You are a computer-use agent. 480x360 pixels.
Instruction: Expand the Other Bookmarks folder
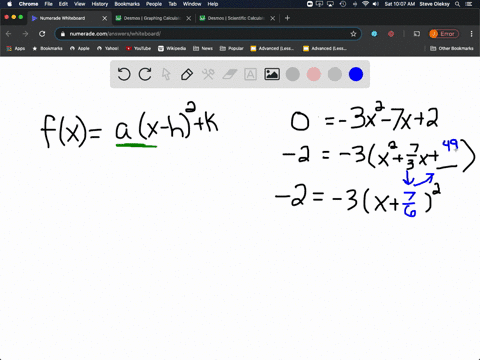click(x=452, y=48)
